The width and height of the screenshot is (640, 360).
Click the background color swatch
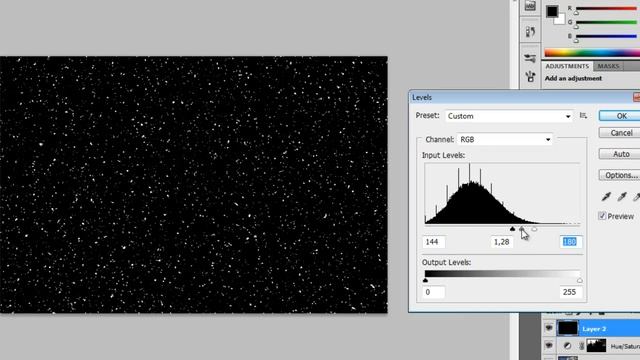pyautogui.click(x=560, y=19)
